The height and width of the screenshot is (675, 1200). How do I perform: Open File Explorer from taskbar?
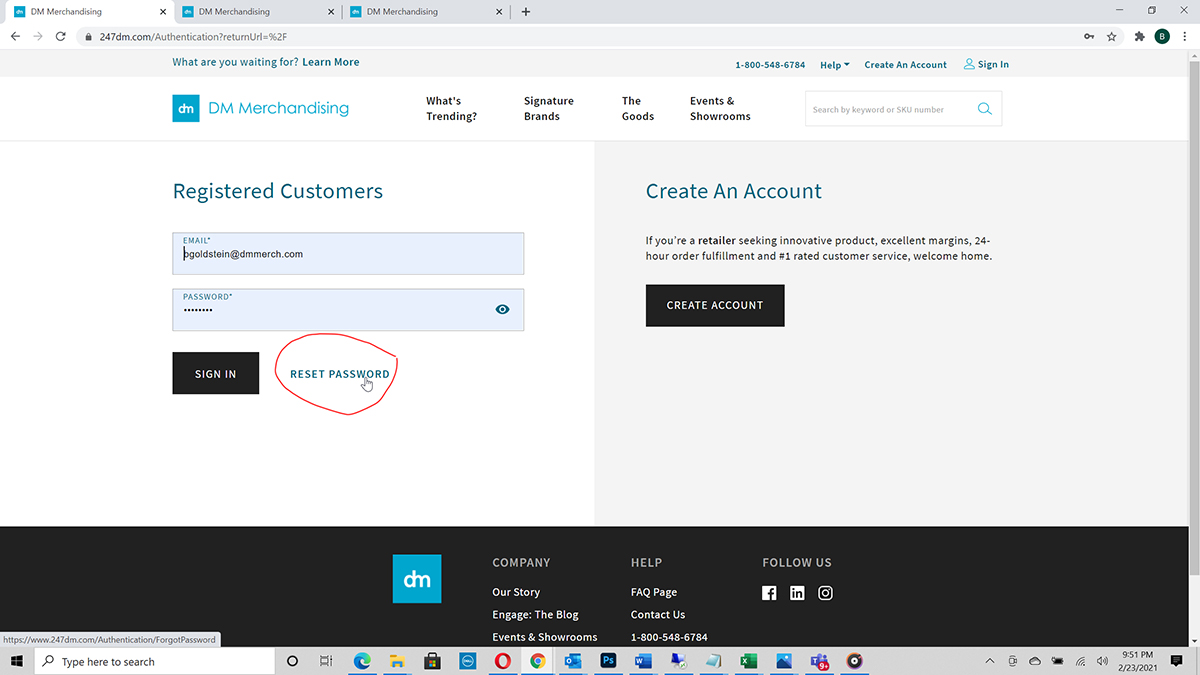(x=397, y=661)
